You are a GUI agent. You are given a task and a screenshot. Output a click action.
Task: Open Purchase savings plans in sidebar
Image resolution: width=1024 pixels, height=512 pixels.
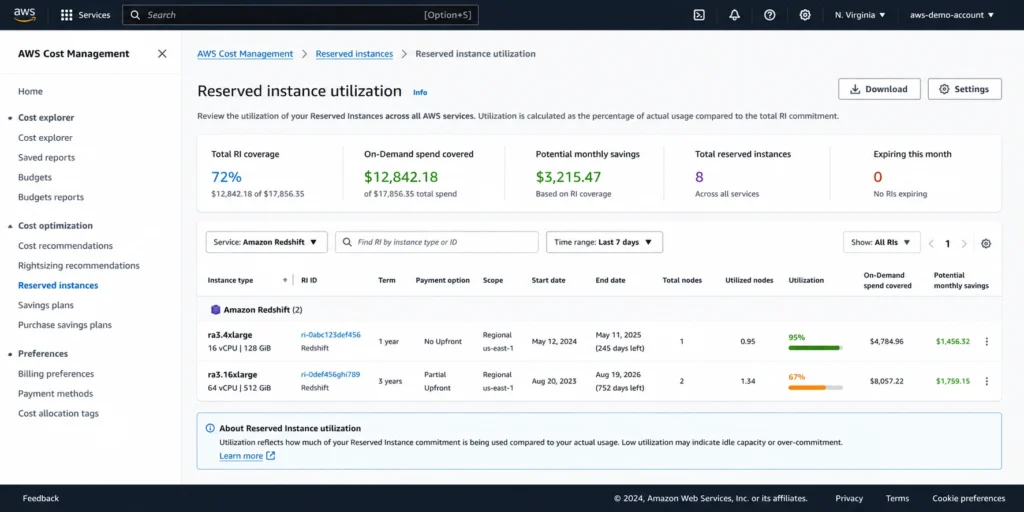(65, 325)
